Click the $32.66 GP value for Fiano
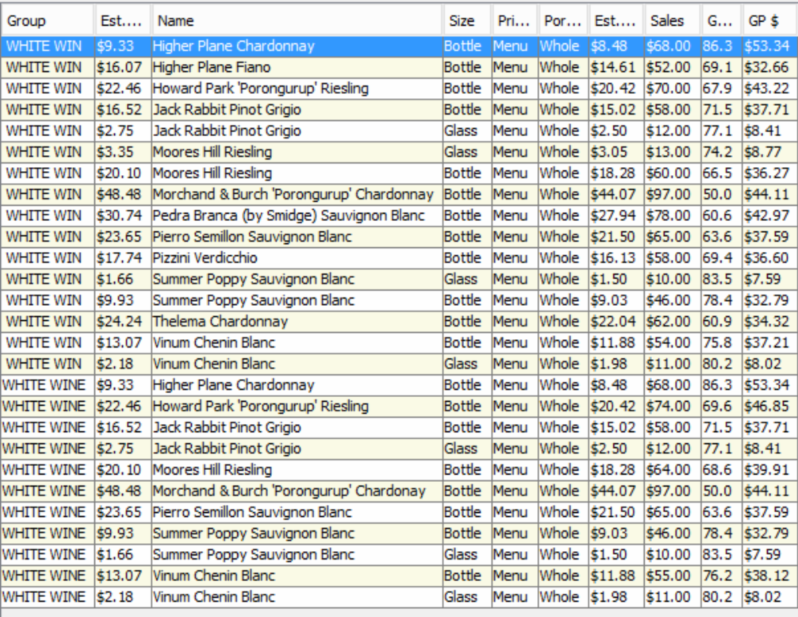The width and height of the screenshot is (798, 617). coord(767,67)
